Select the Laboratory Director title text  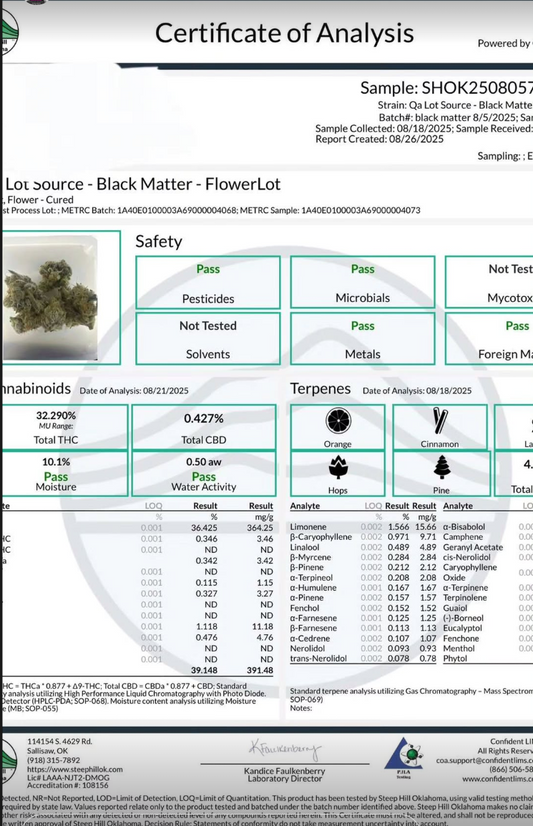(284, 779)
